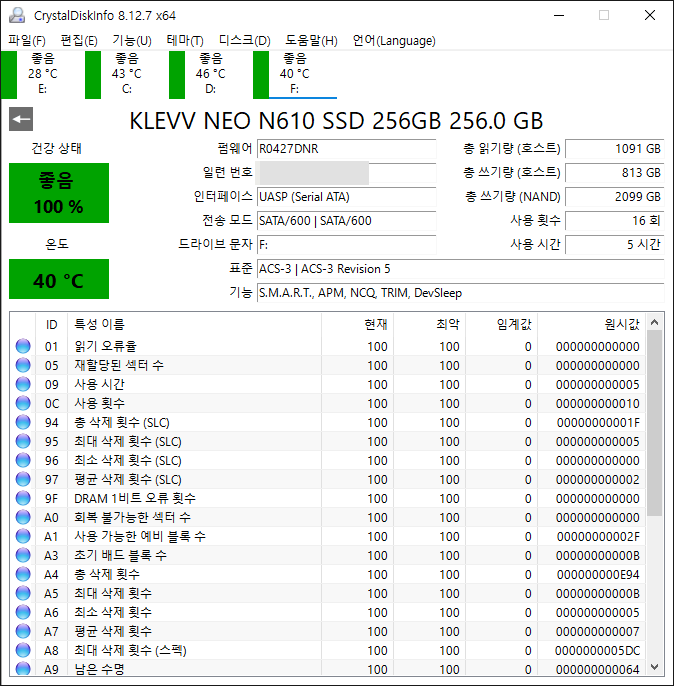Click status orb for 01 읽기 오류율
674x686 pixels.
point(23,346)
